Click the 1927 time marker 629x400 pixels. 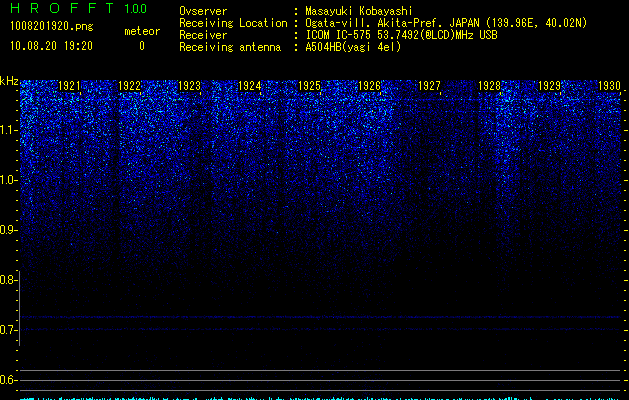coord(429,86)
